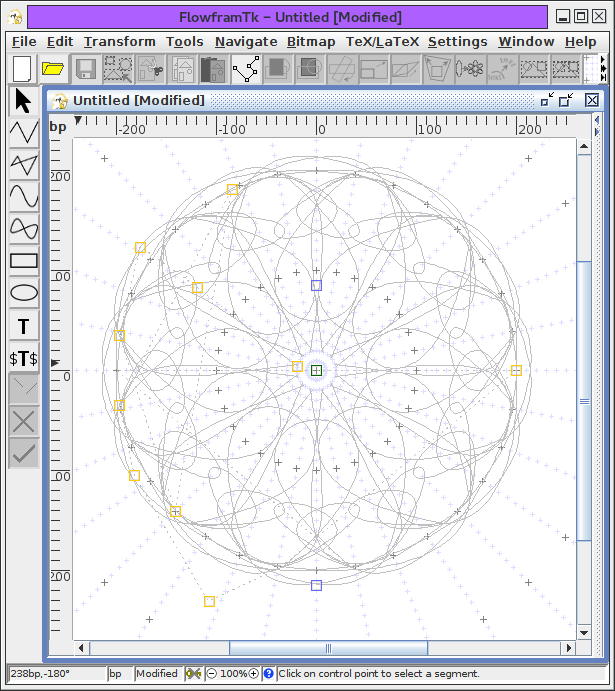Maximize the Untitled [Modified] inner frame

[x=566, y=100]
